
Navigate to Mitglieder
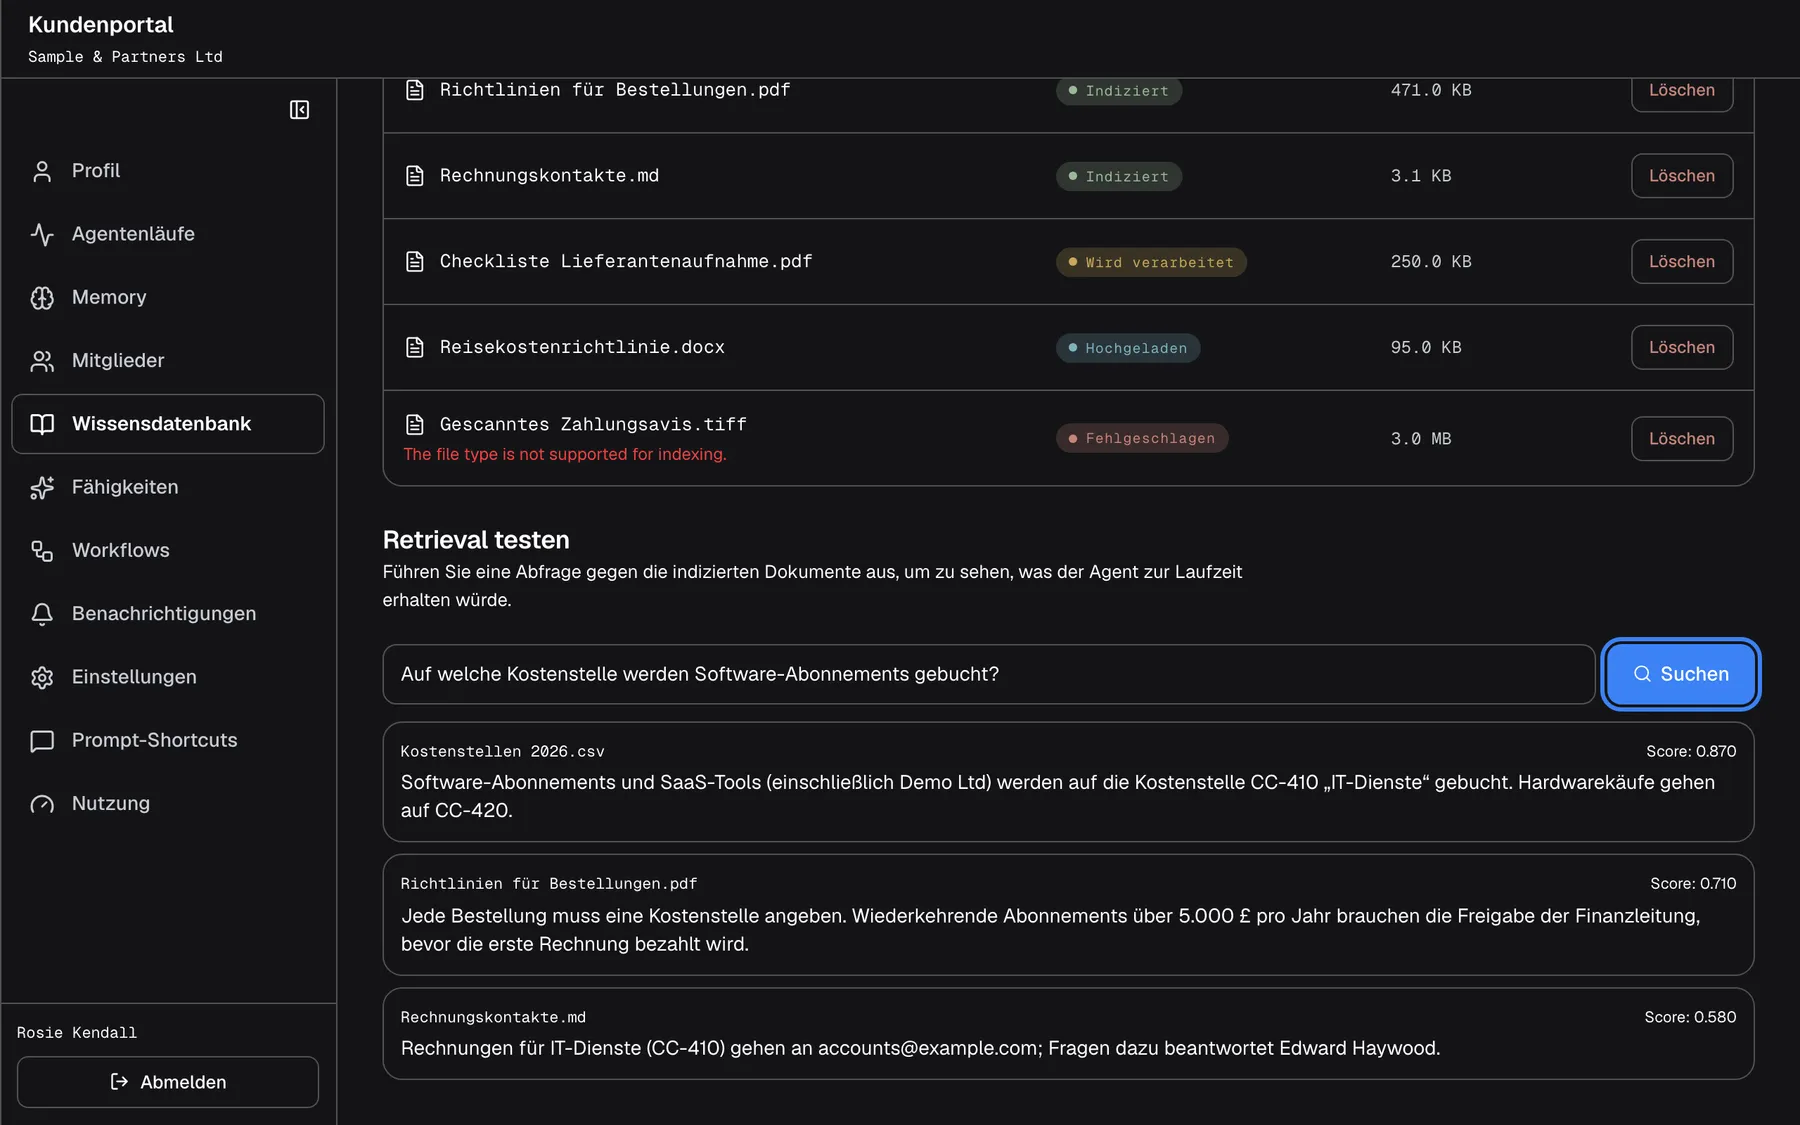pos(168,361)
